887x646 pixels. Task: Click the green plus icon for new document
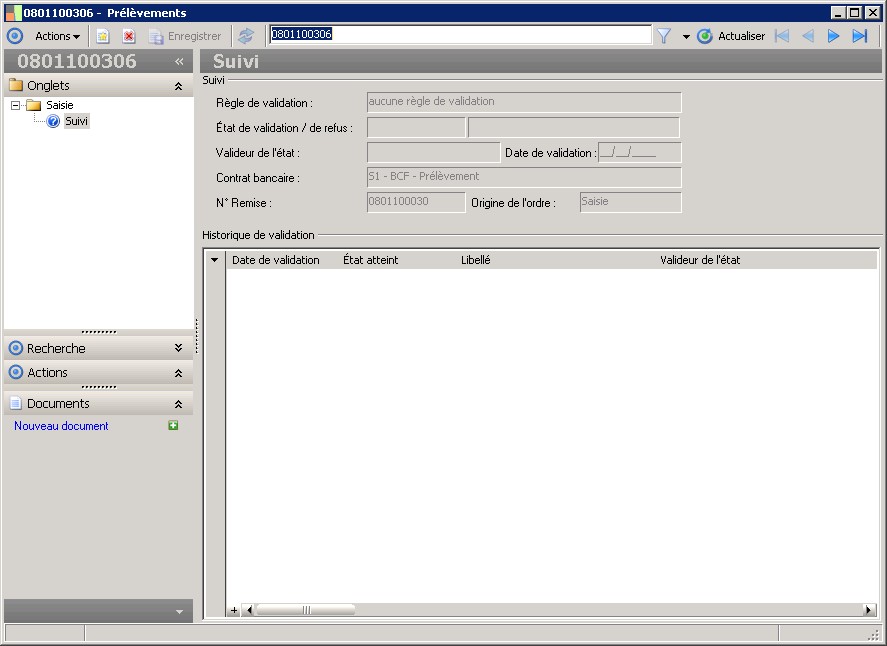(173, 425)
